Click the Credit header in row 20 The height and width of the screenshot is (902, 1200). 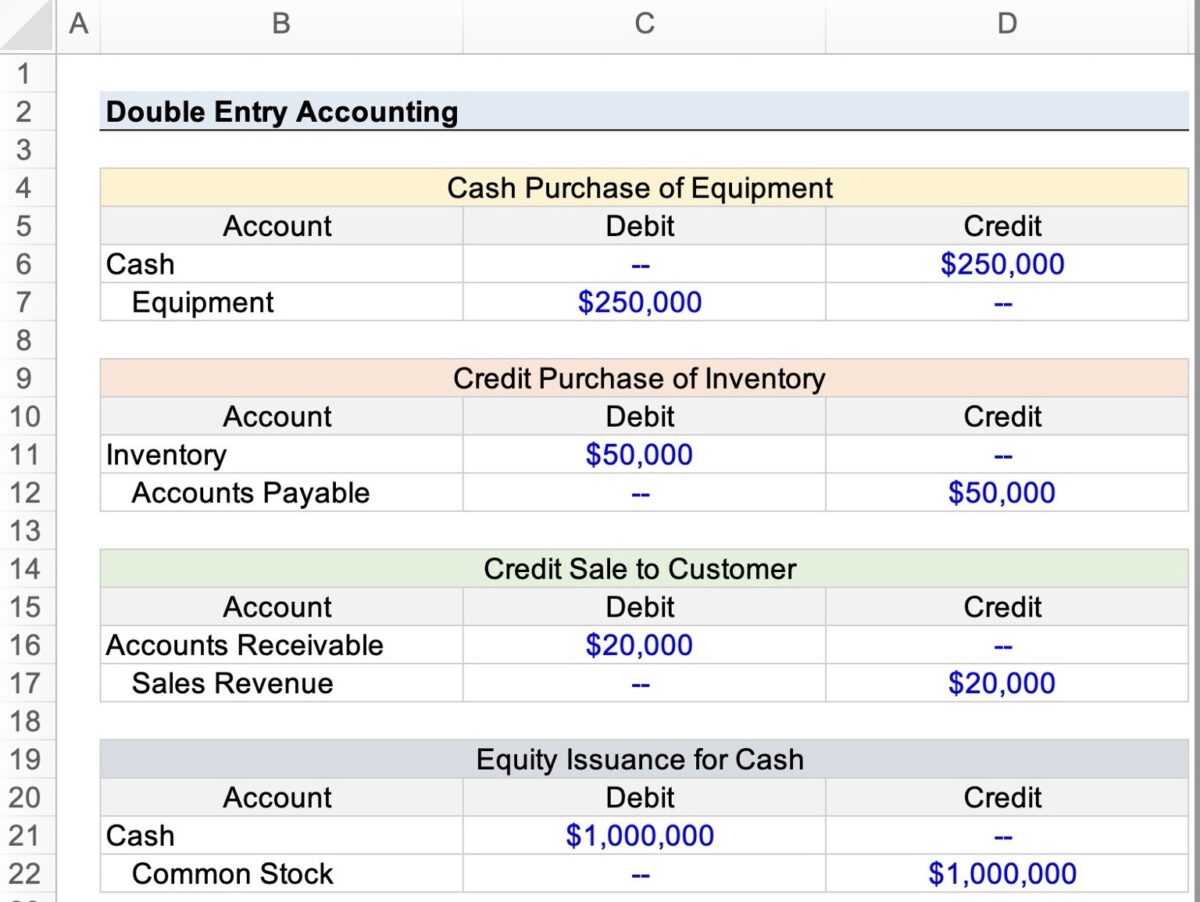1008,798
